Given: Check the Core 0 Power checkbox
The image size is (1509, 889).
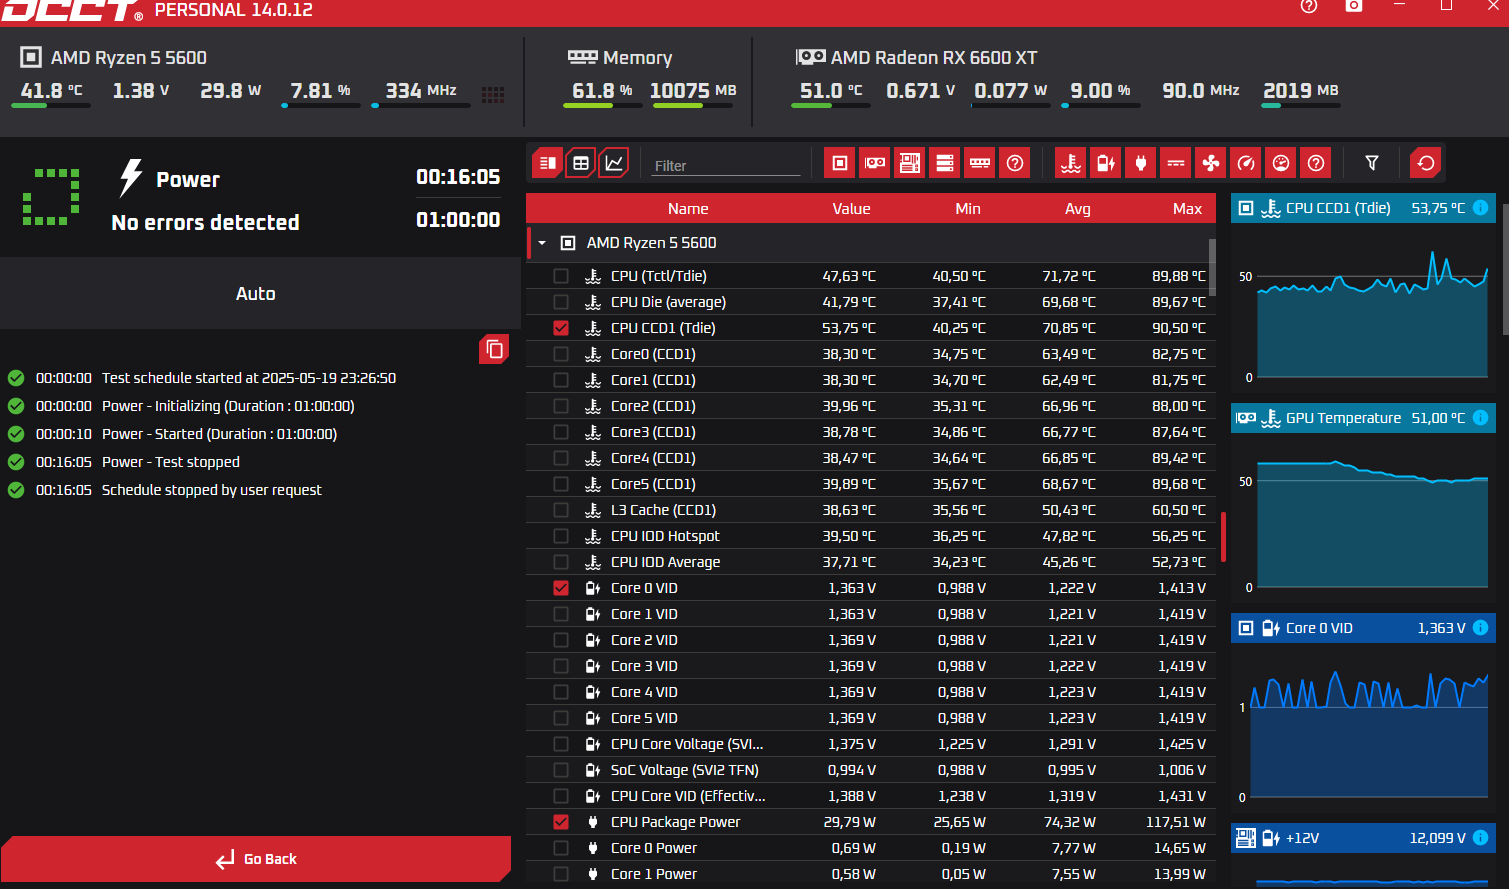Looking at the screenshot, I should [x=561, y=848].
